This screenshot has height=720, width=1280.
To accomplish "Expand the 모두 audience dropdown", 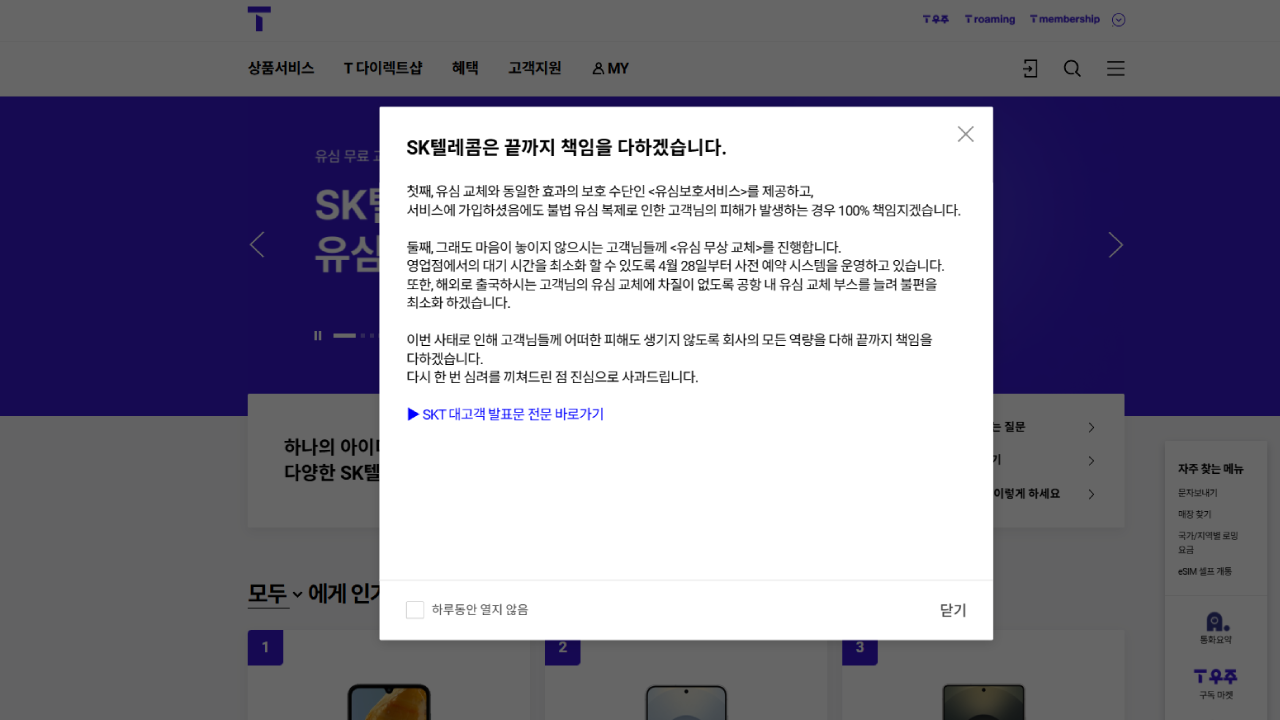I will [275, 594].
